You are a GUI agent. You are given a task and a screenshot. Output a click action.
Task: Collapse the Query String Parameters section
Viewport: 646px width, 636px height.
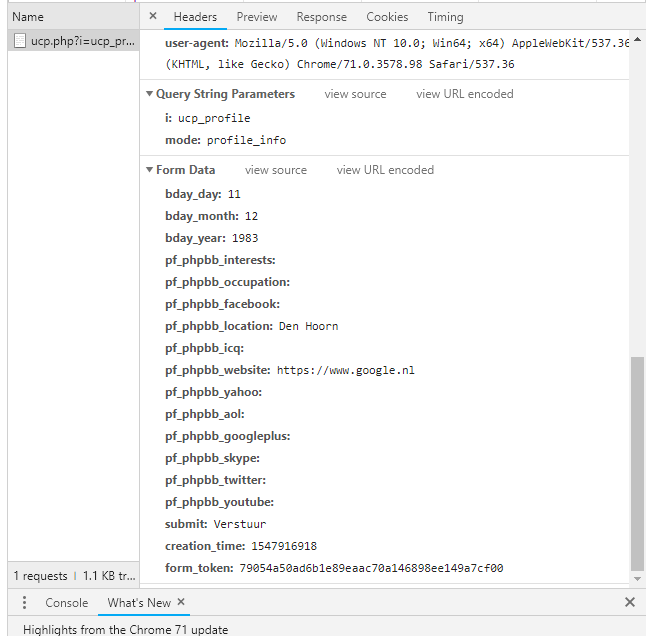[150, 94]
